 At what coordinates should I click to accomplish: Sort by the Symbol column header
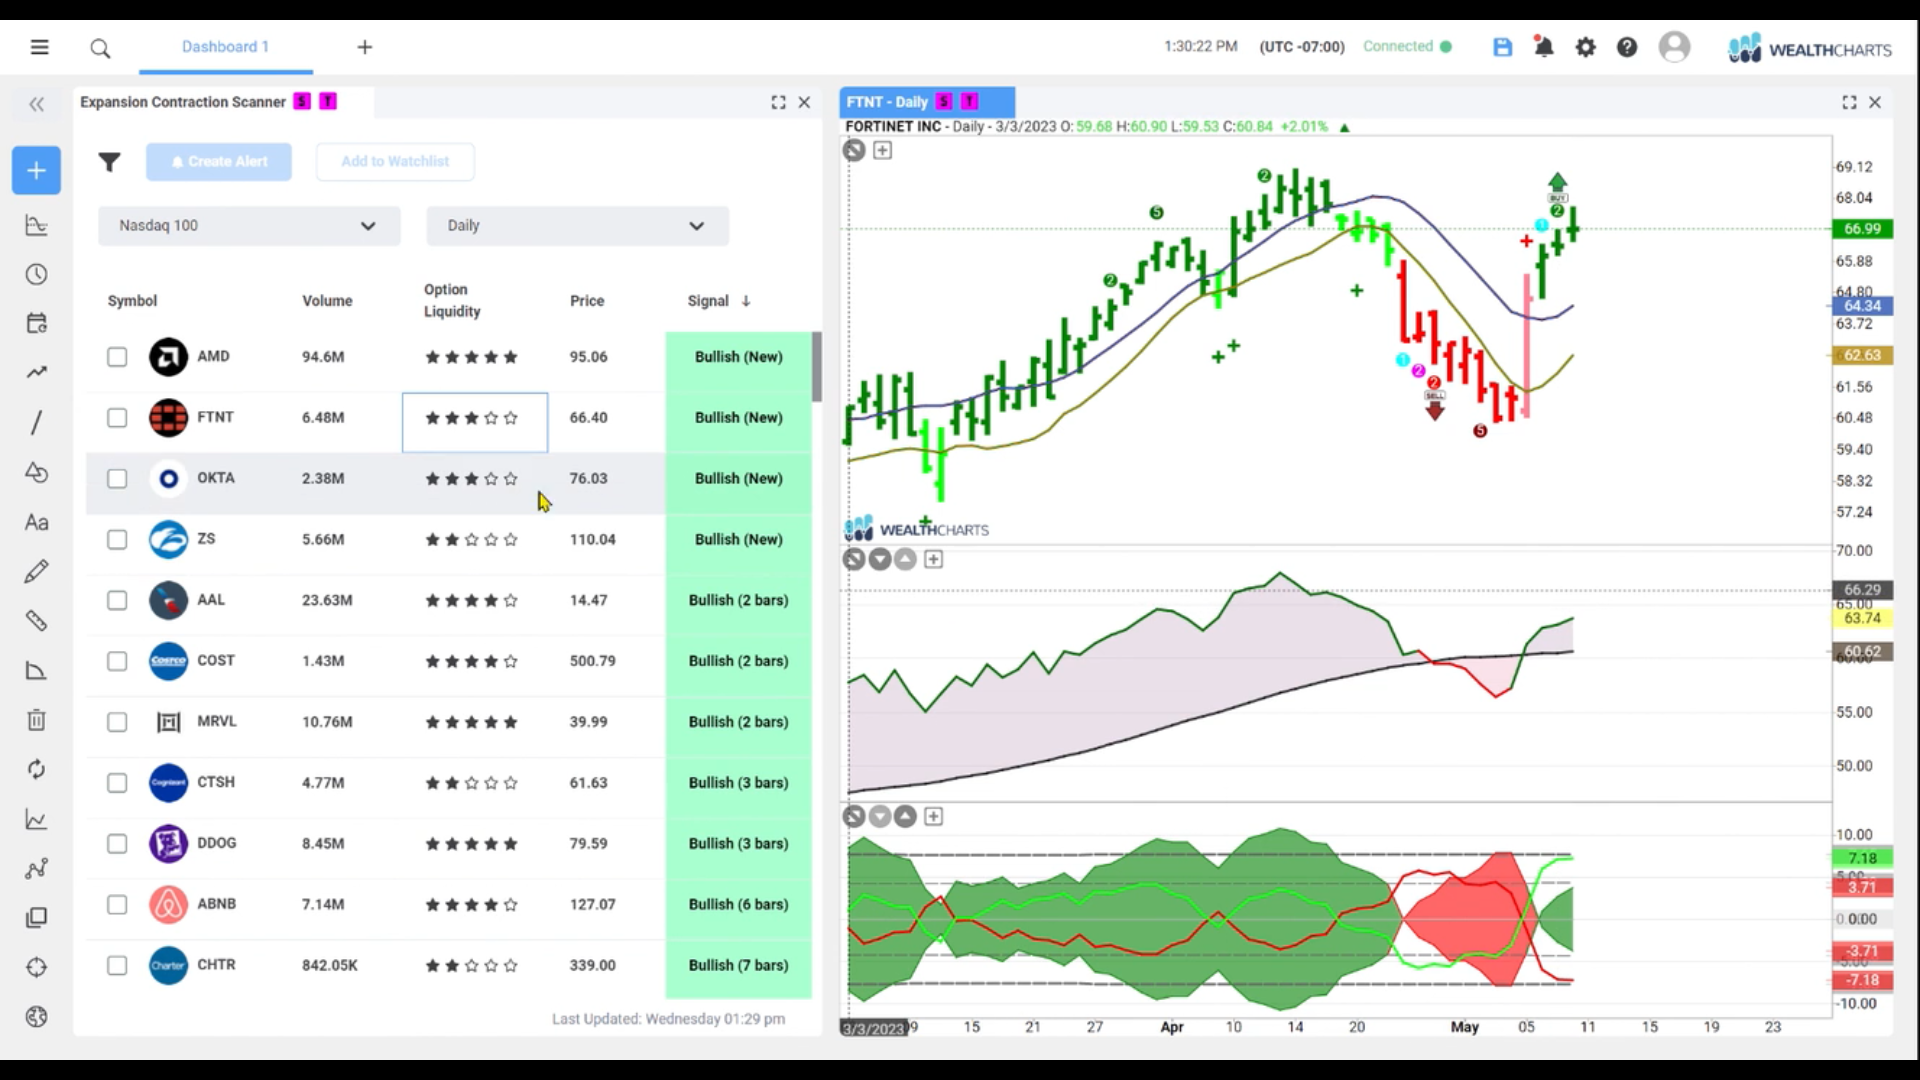click(x=132, y=301)
